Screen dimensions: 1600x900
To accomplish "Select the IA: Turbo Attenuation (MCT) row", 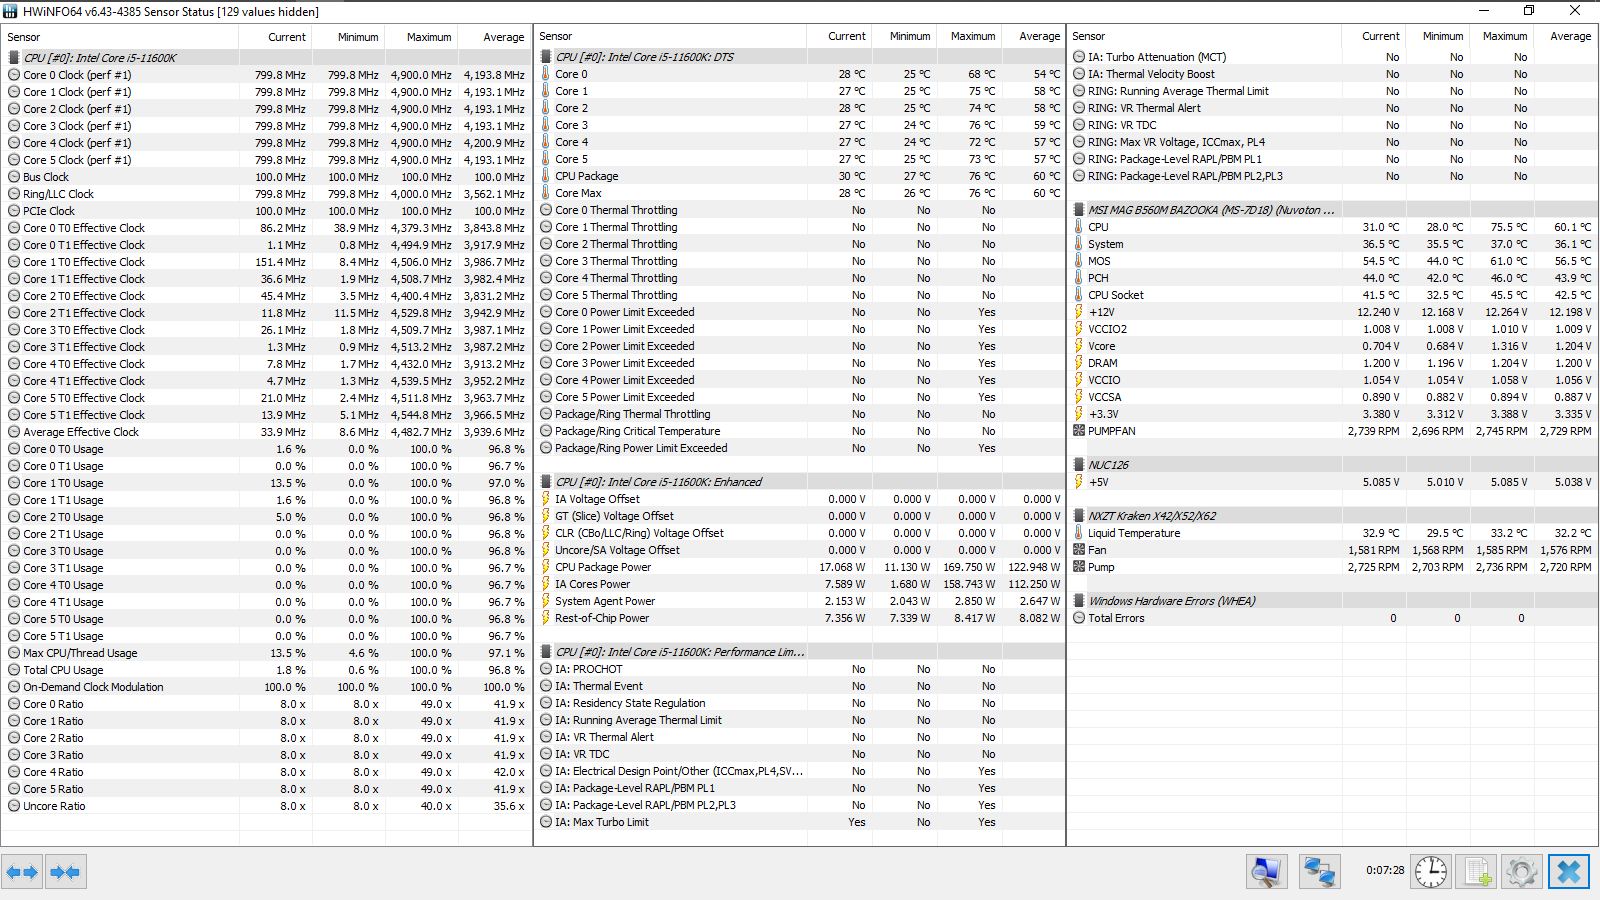I will 1333,57.
